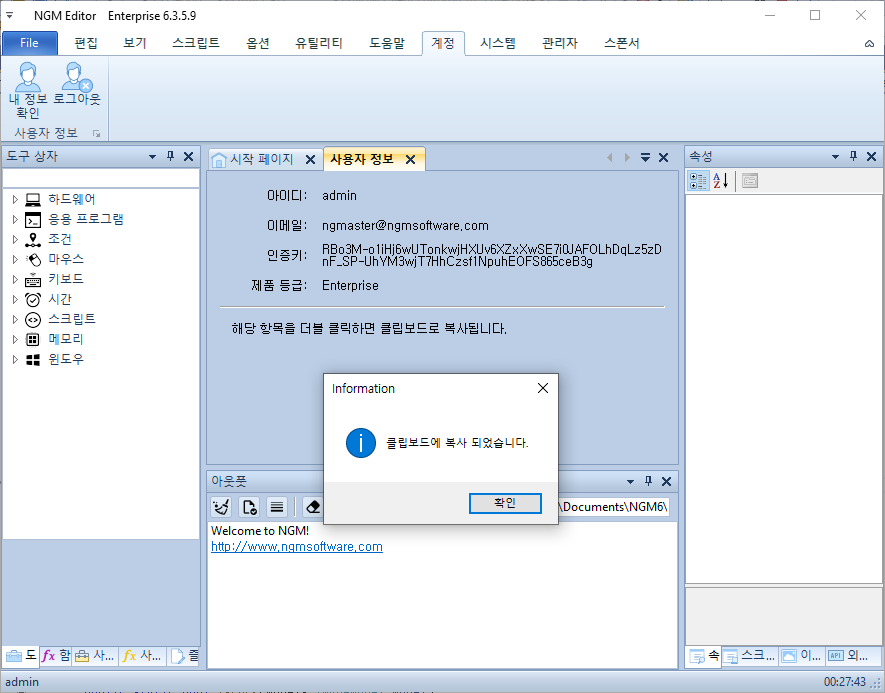Open the 사용자 정보 group dialog launcher
The image size is (885, 693).
pyautogui.click(x=97, y=134)
